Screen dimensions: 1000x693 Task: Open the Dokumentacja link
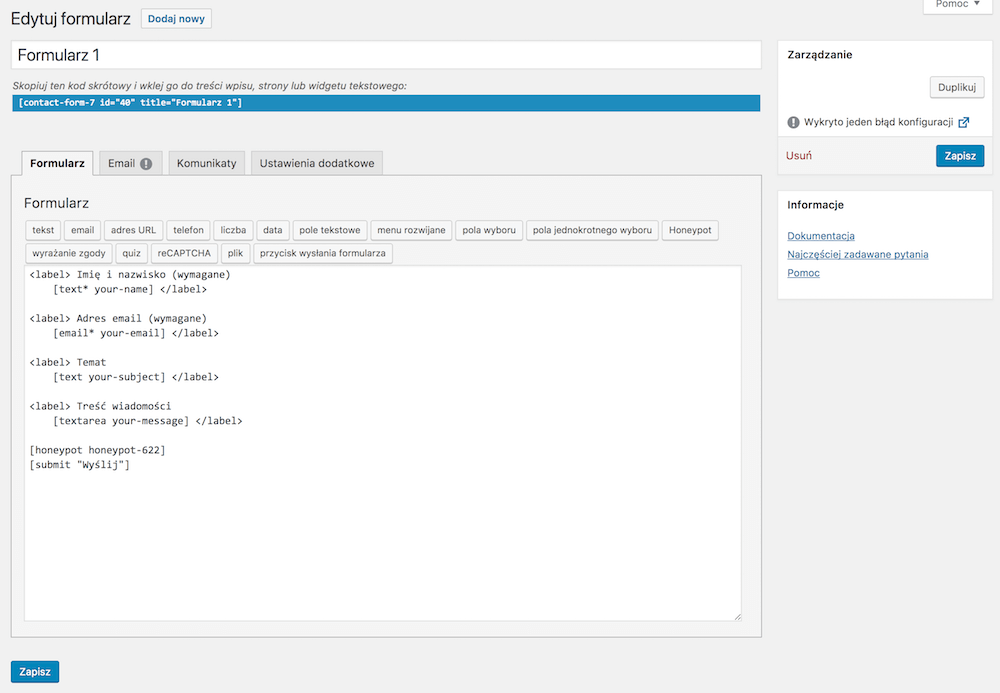pos(821,236)
